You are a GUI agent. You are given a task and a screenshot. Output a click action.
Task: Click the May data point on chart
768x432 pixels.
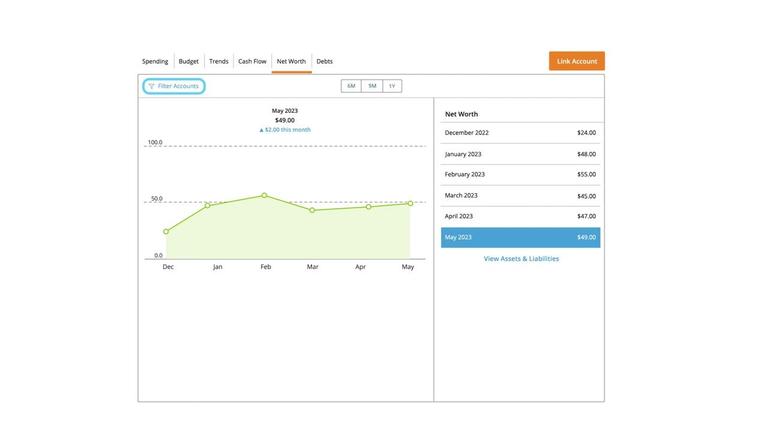pos(410,203)
